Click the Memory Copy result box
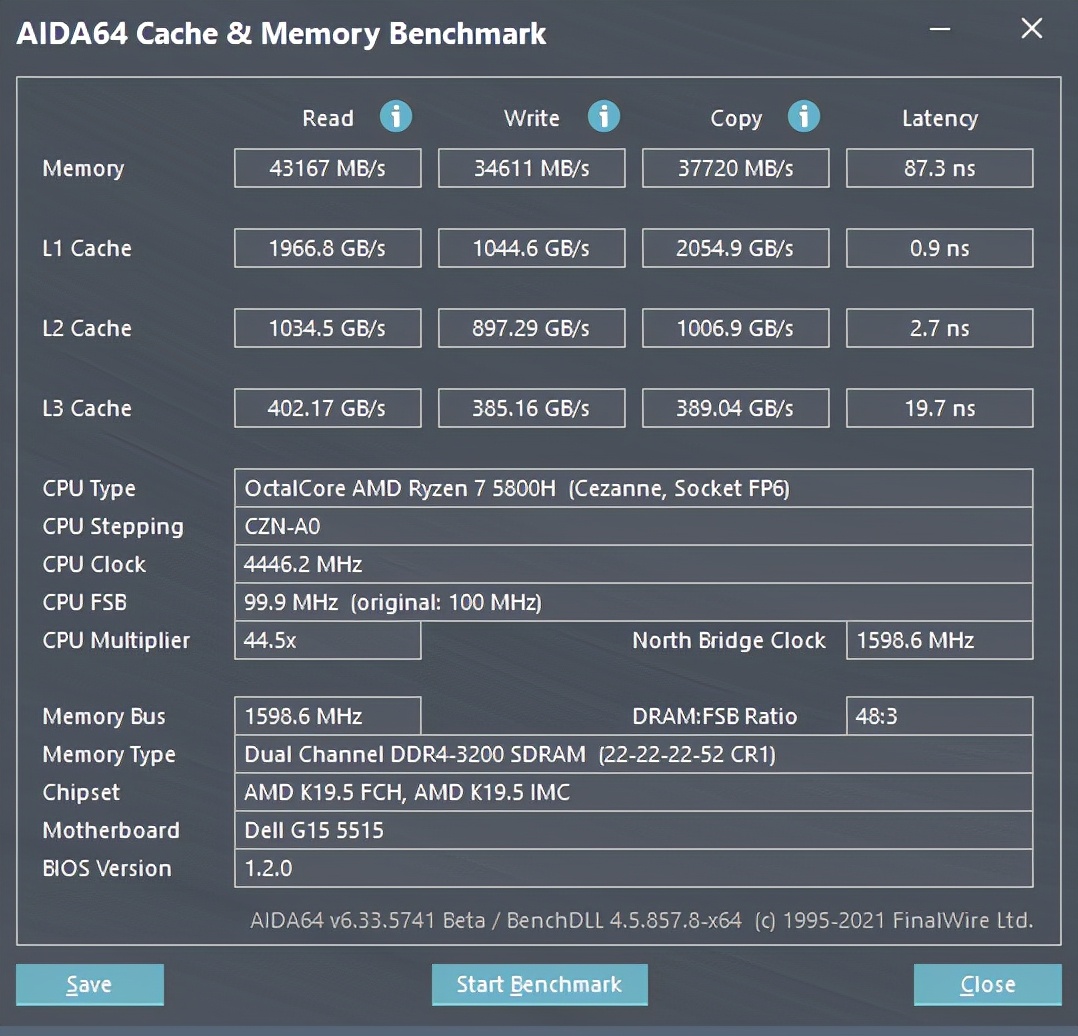Image resolution: width=1078 pixels, height=1036 pixels. tap(735, 168)
